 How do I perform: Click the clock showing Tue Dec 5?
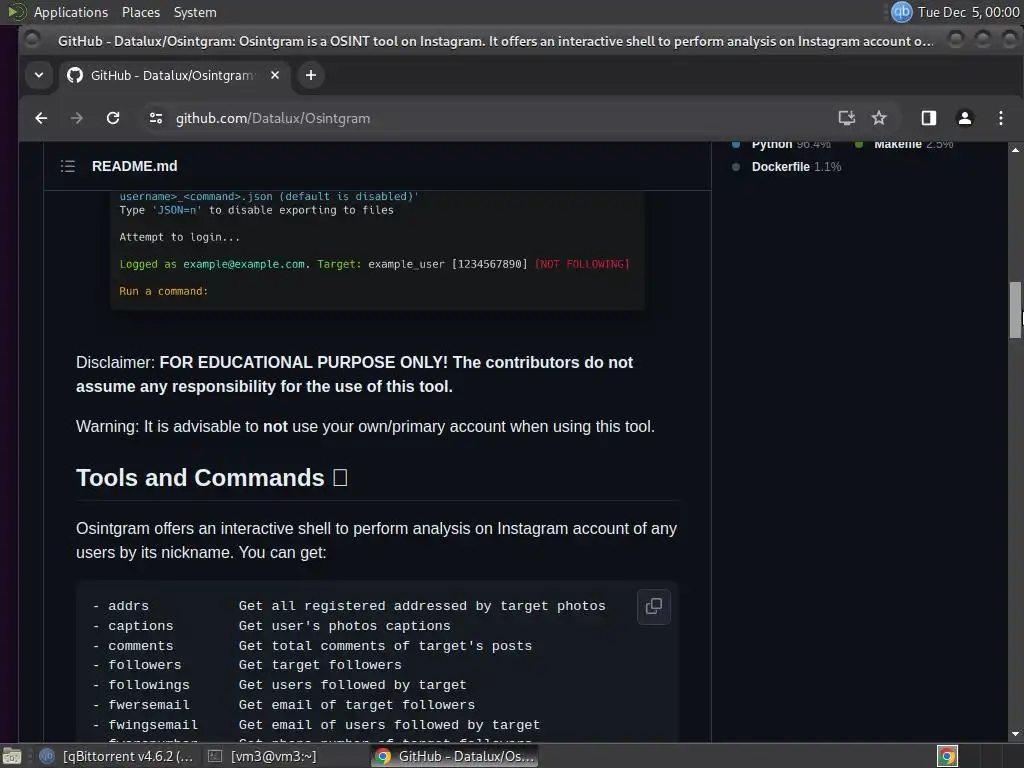tap(968, 12)
